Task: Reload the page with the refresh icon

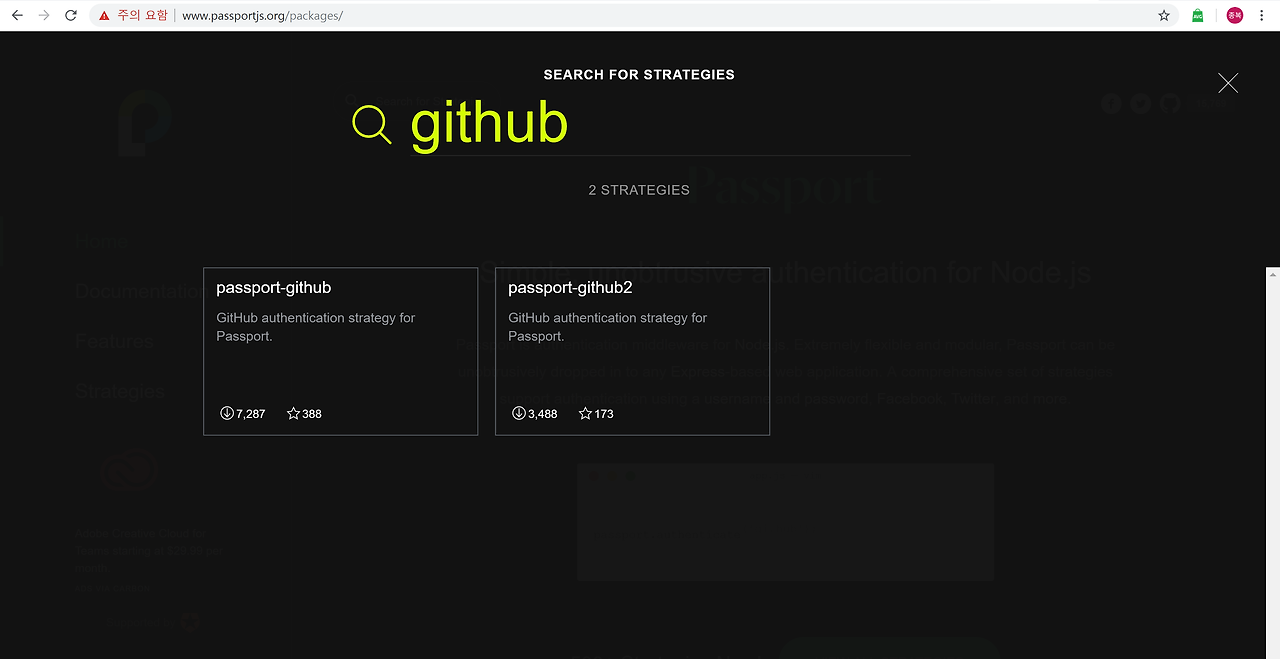Action: [x=71, y=15]
